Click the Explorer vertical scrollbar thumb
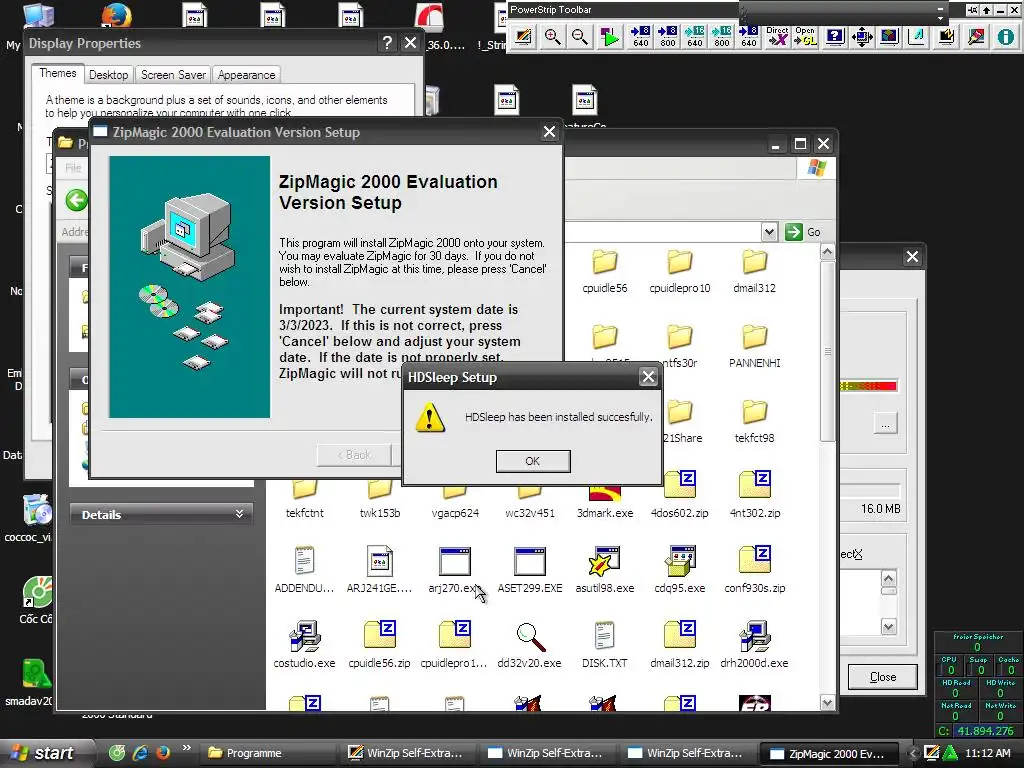 (x=827, y=351)
